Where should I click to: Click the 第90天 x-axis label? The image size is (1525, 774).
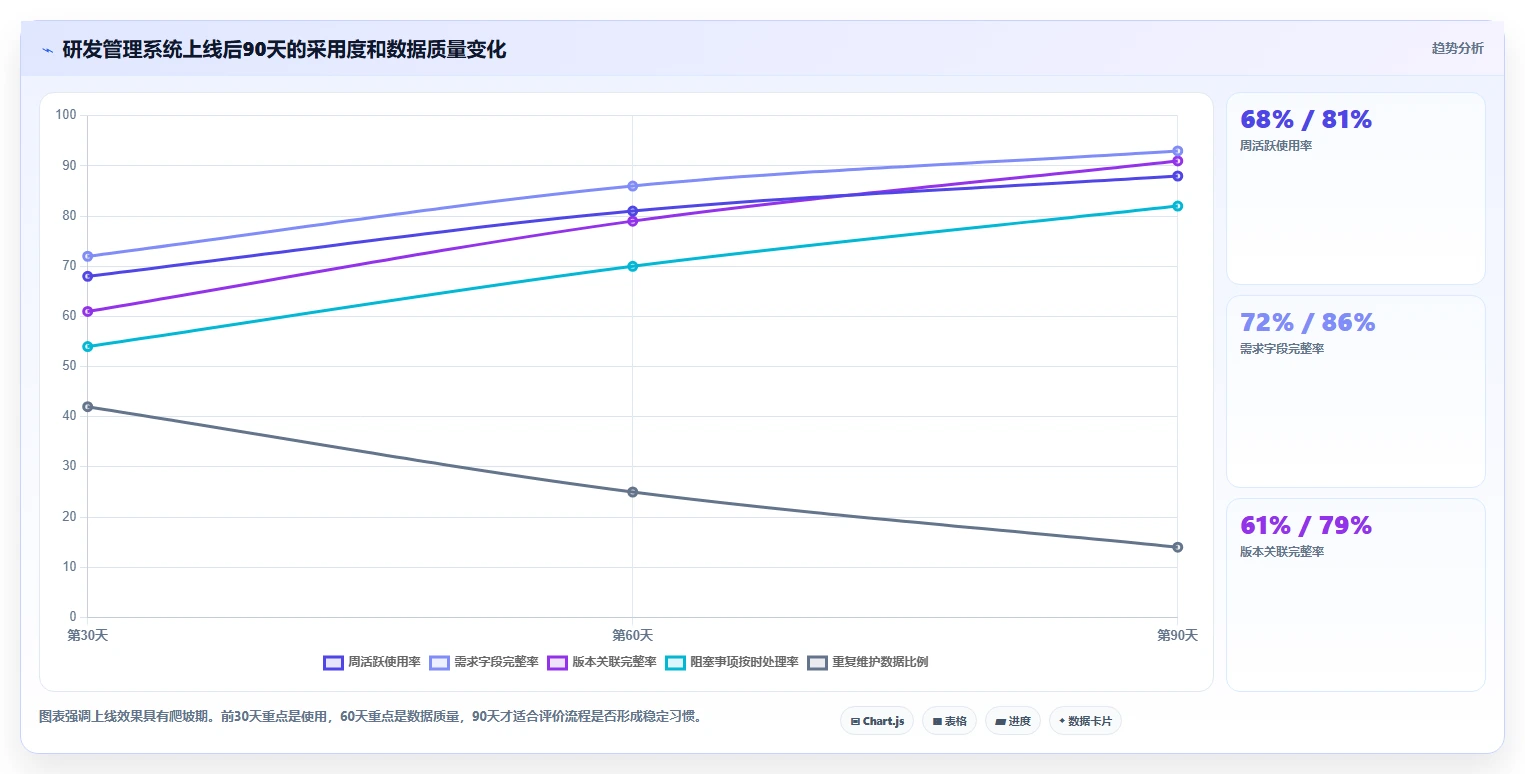click(x=1177, y=636)
